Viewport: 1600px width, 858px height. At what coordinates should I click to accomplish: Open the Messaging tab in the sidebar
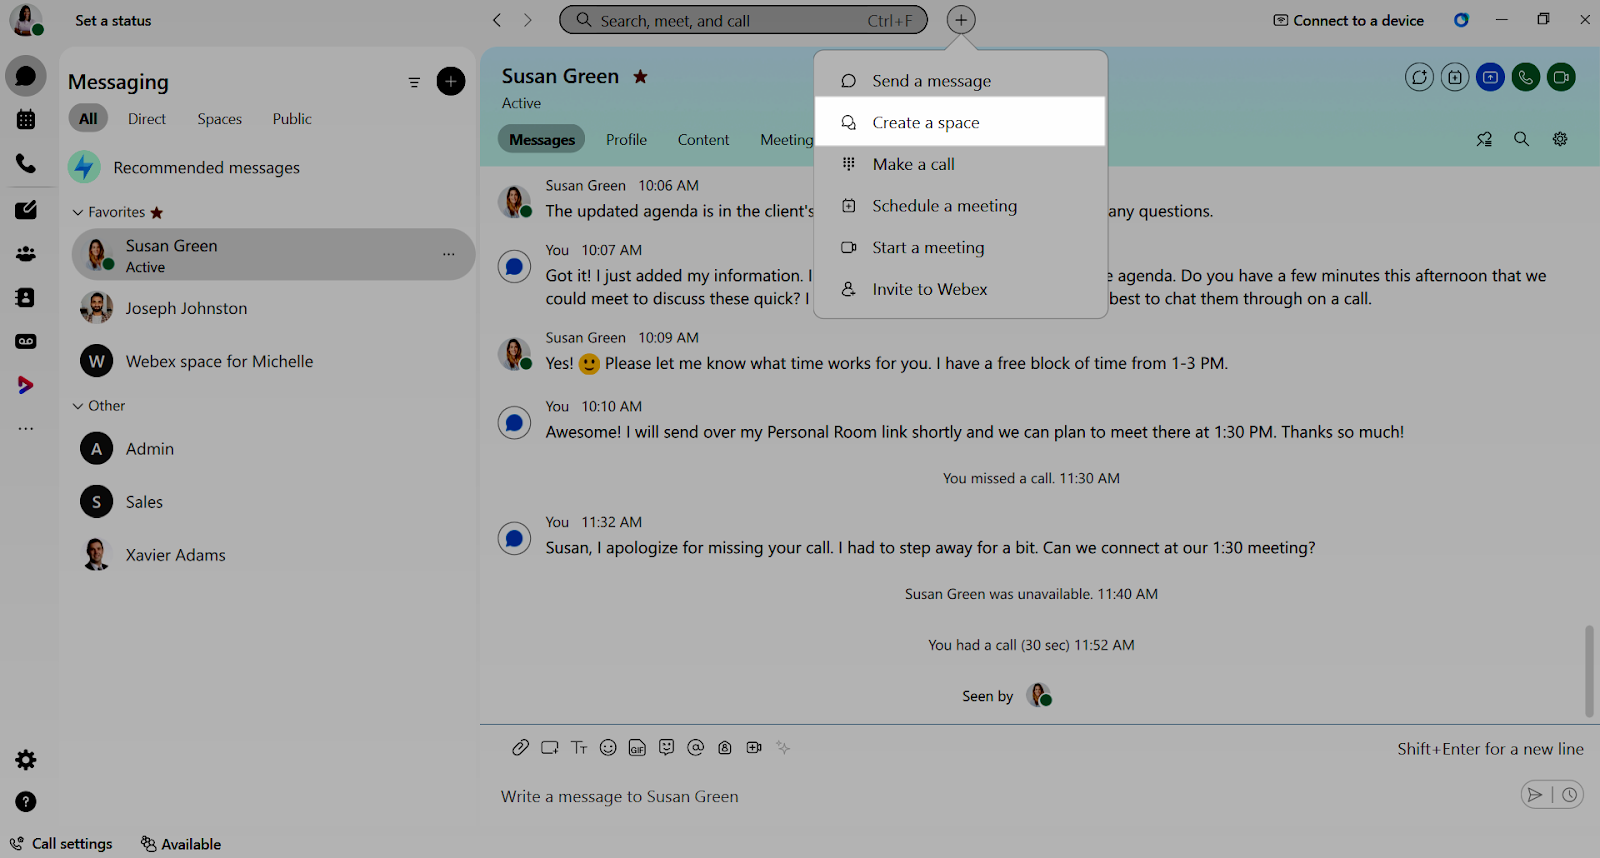point(26,76)
